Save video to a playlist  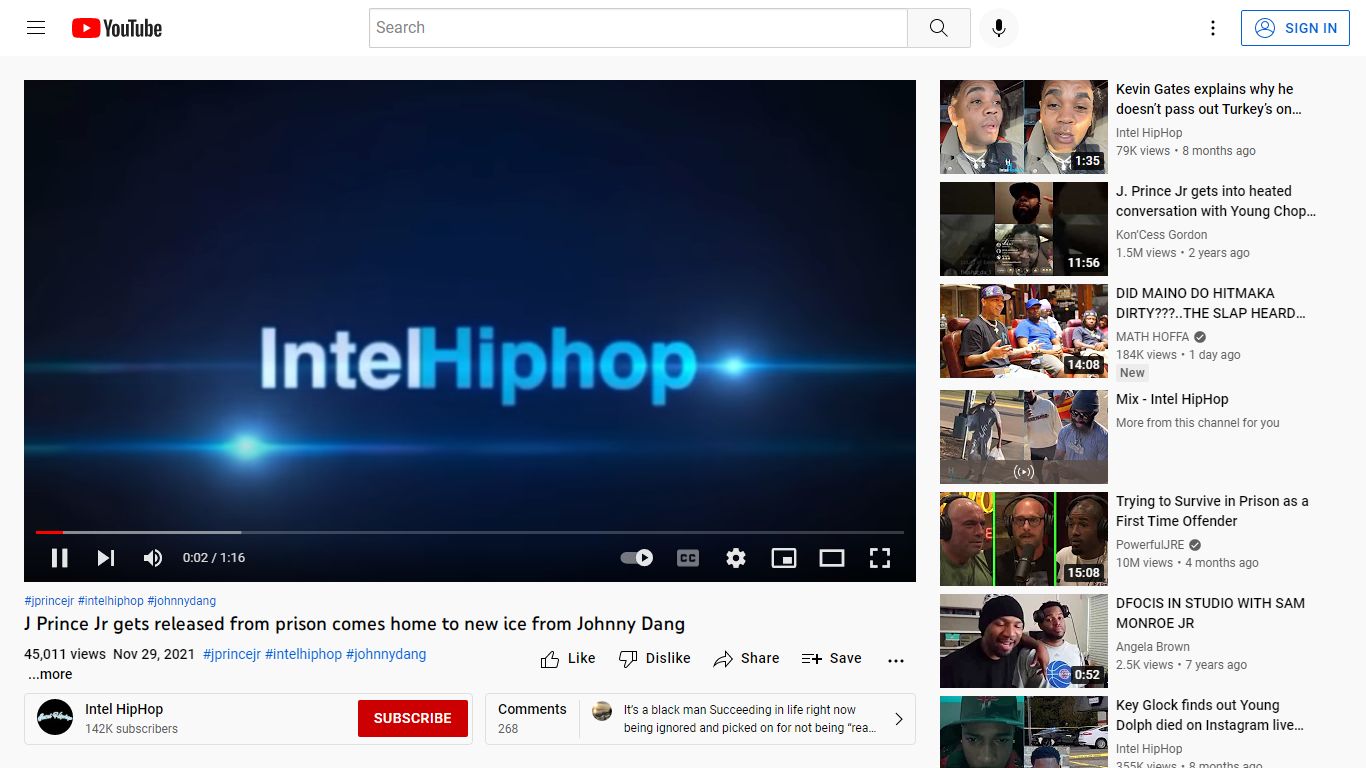pyautogui.click(x=831, y=658)
